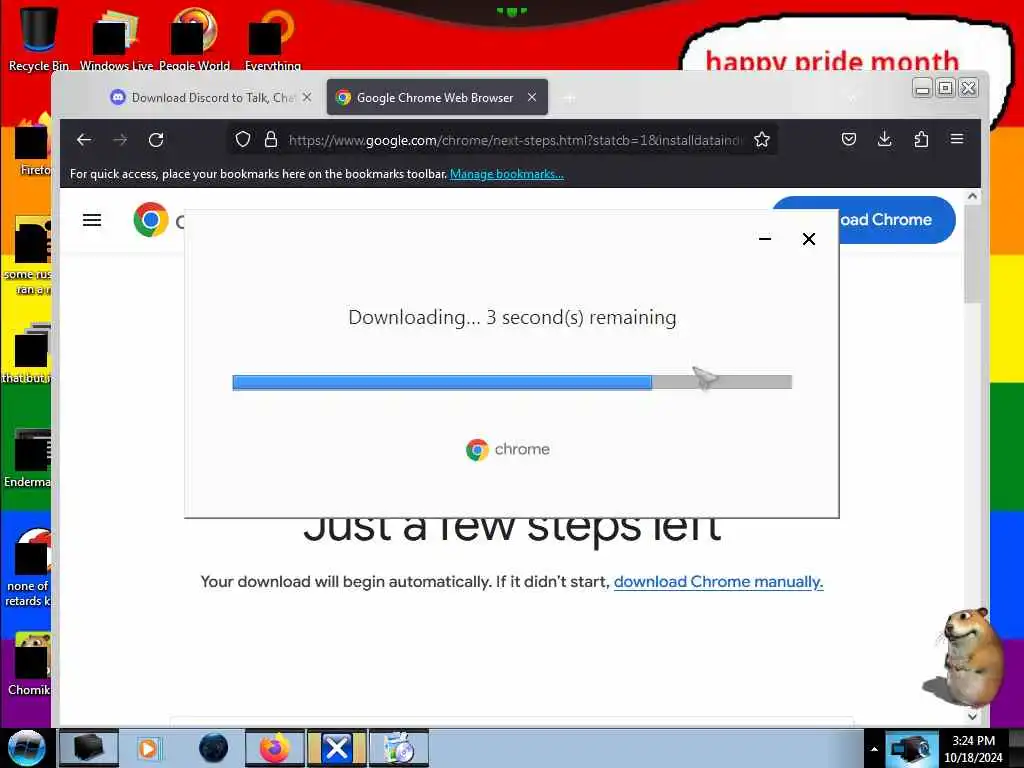The image size is (1024, 768).
Task: Bookmark this page with star icon
Action: pos(761,140)
